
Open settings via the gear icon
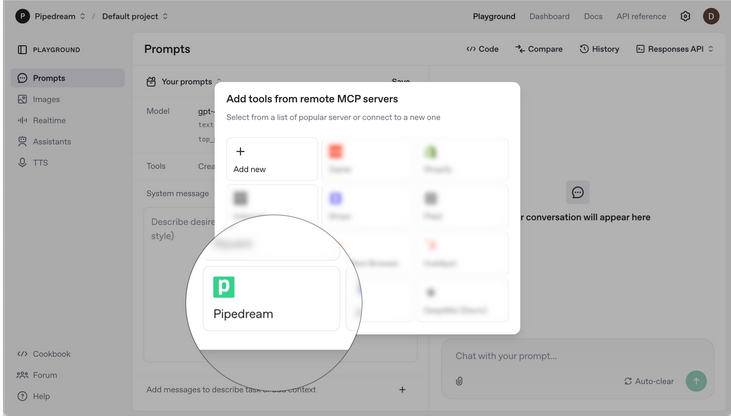pyautogui.click(x=685, y=16)
